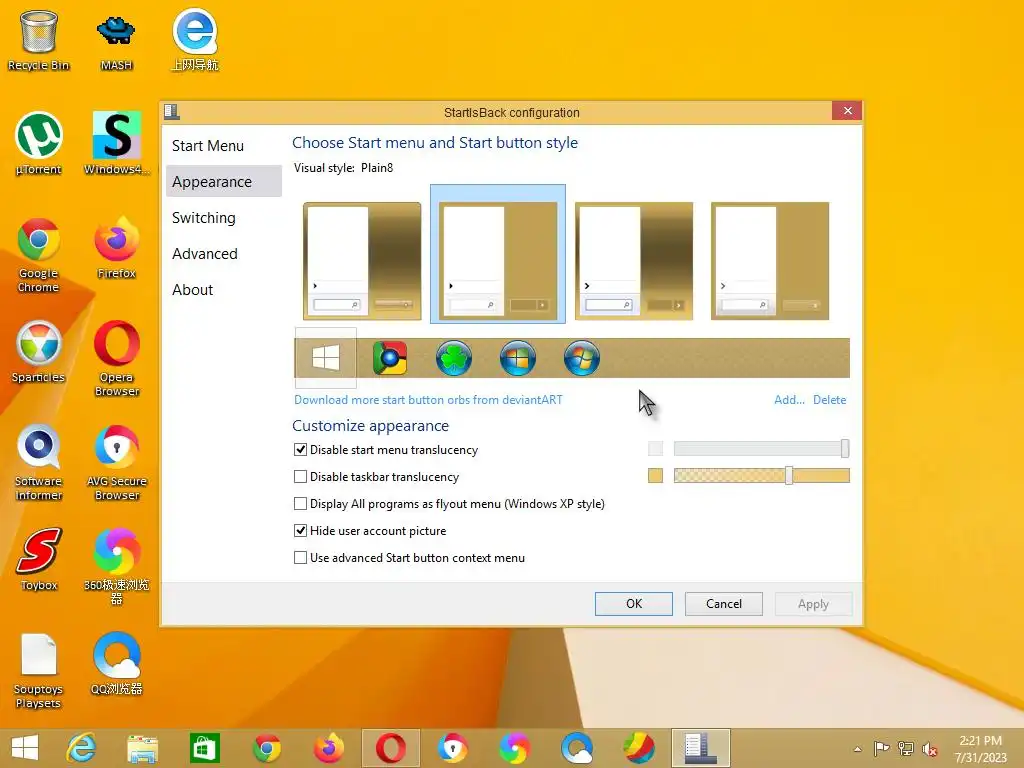Pick the green clover start orb
Screen dimensions: 1024x768
pyautogui.click(x=454, y=358)
